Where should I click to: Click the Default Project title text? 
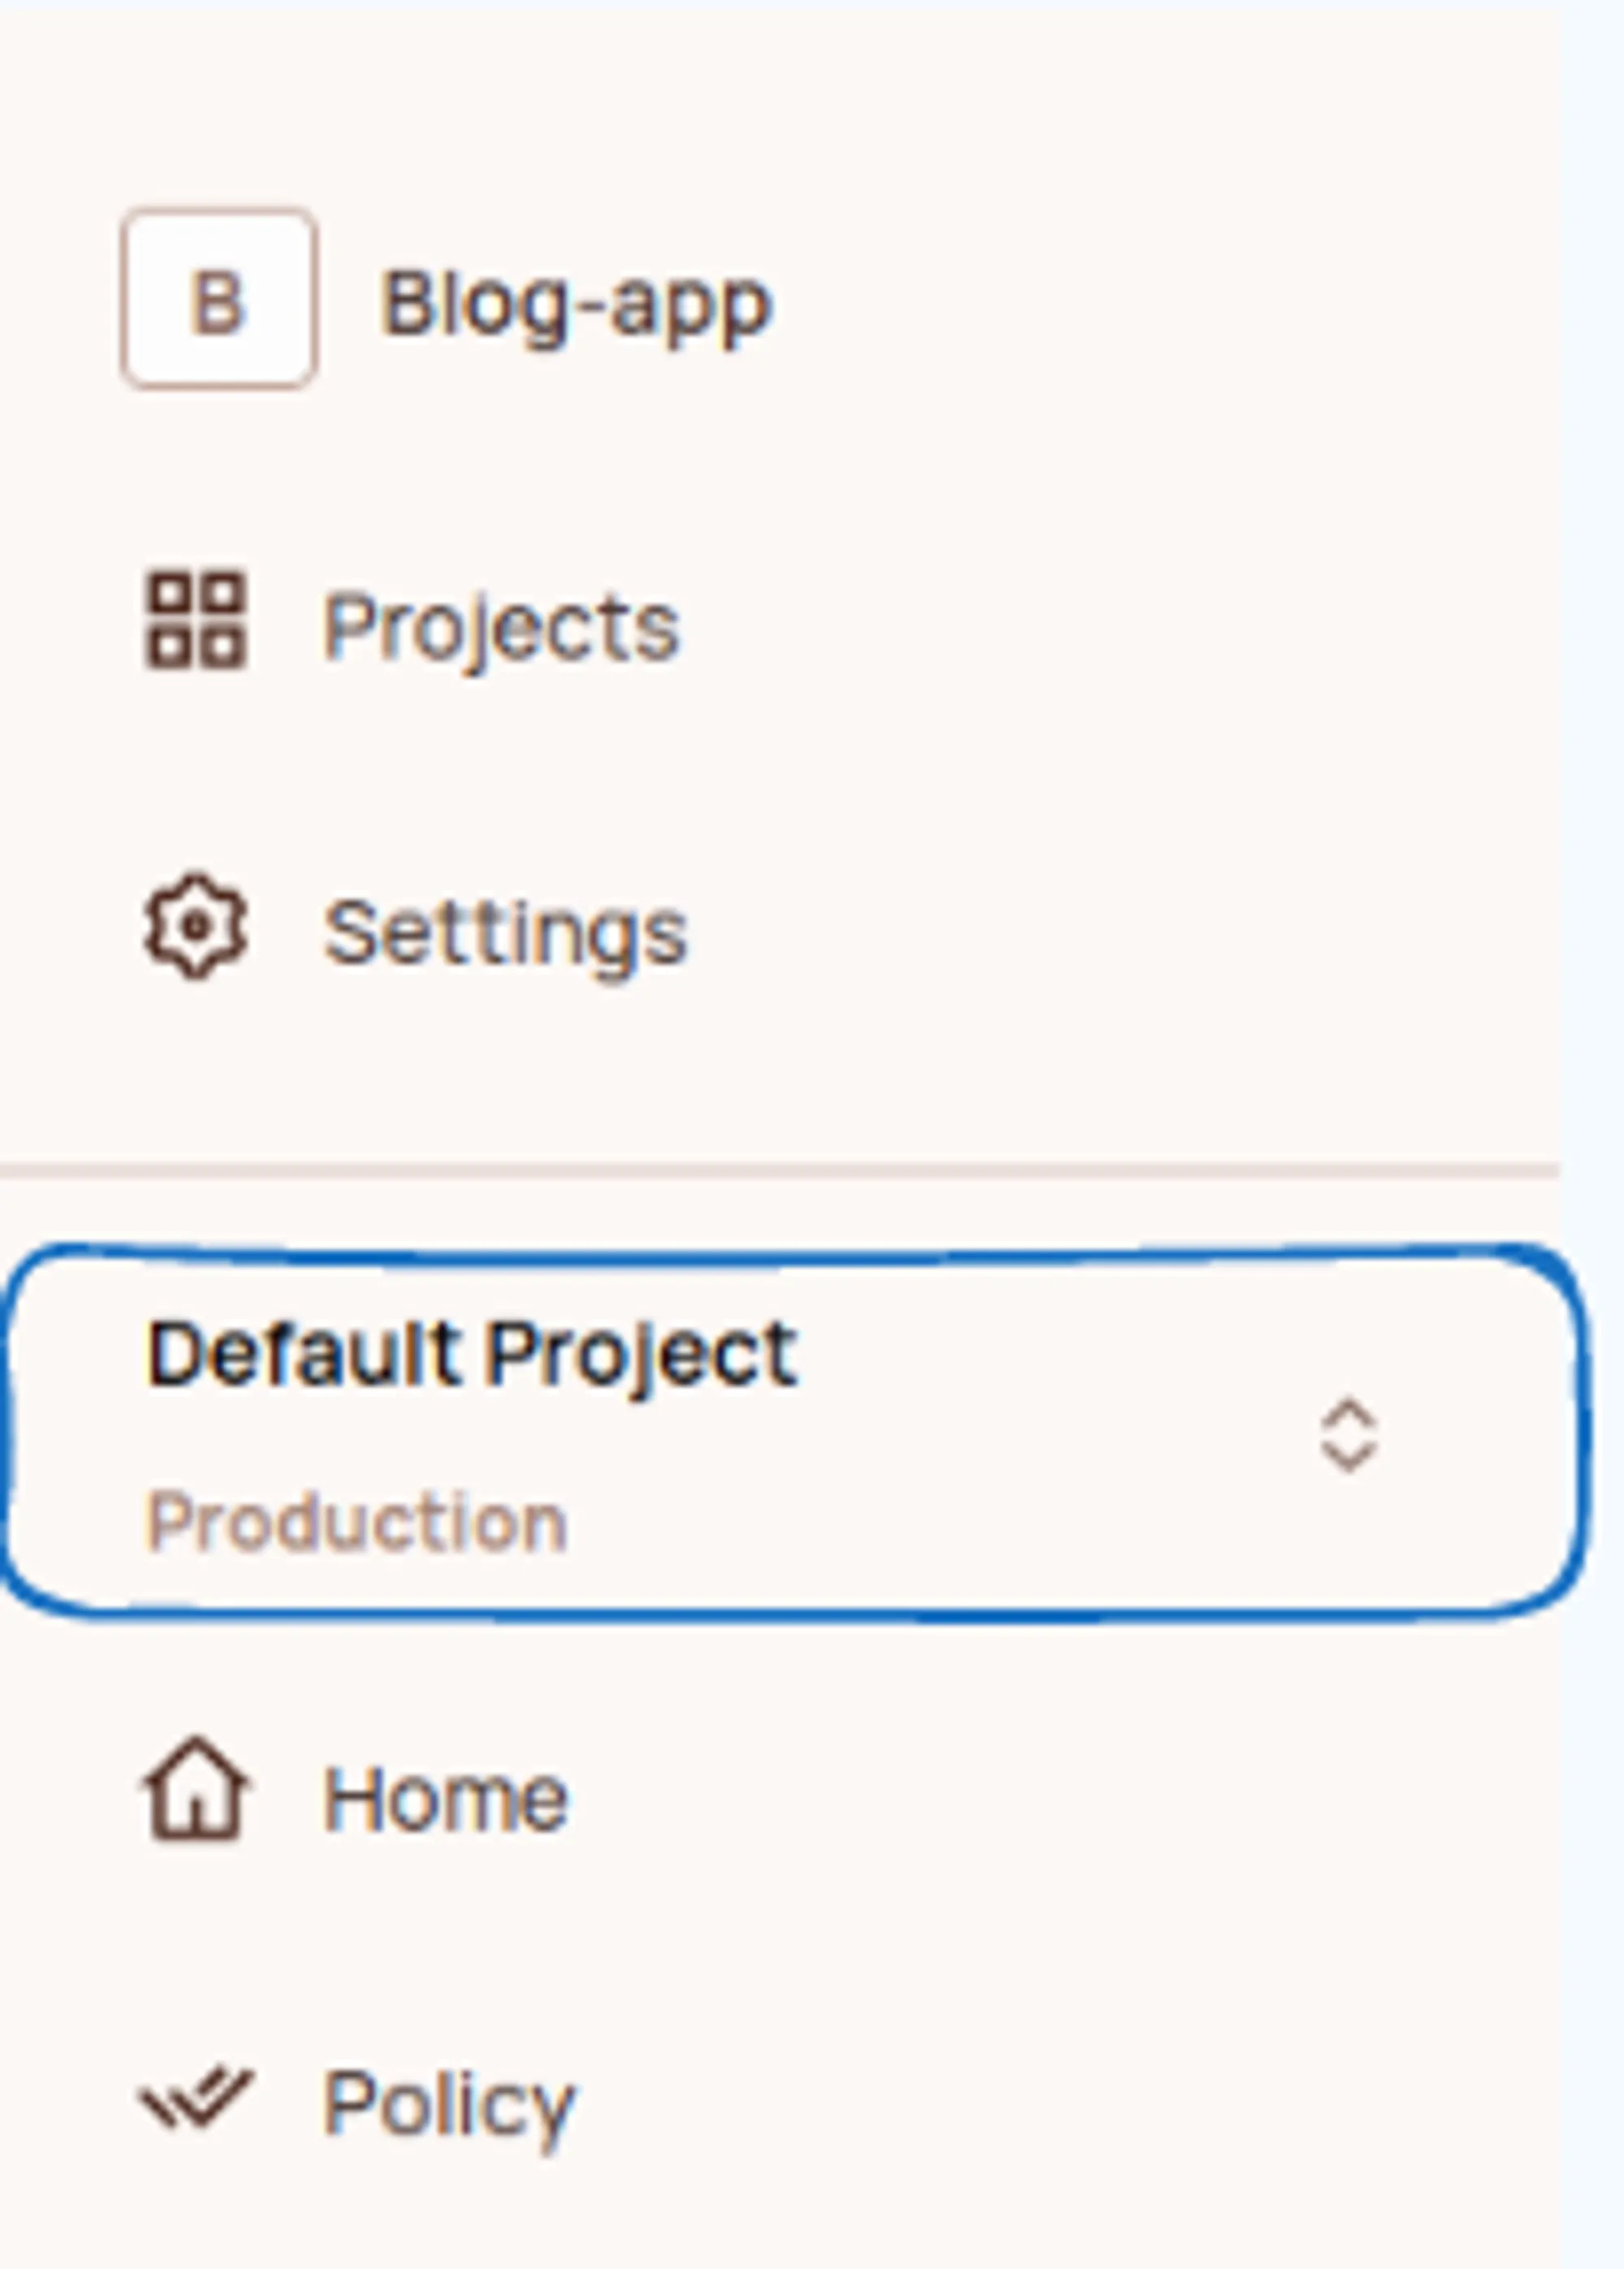(x=472, y=1354)
